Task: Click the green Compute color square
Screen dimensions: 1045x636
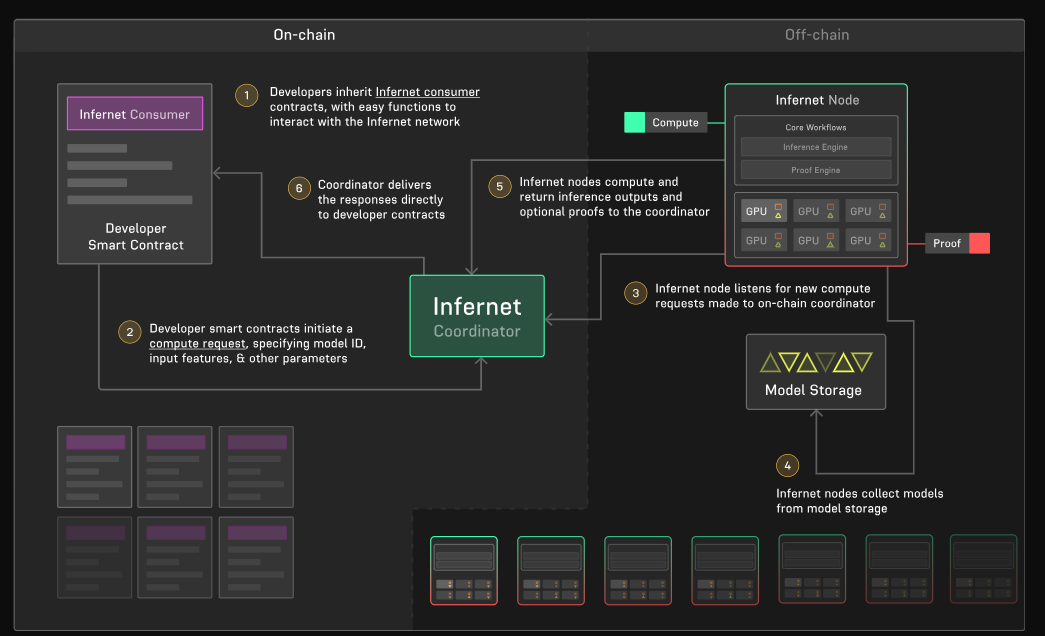Action: tap(634, 123)
